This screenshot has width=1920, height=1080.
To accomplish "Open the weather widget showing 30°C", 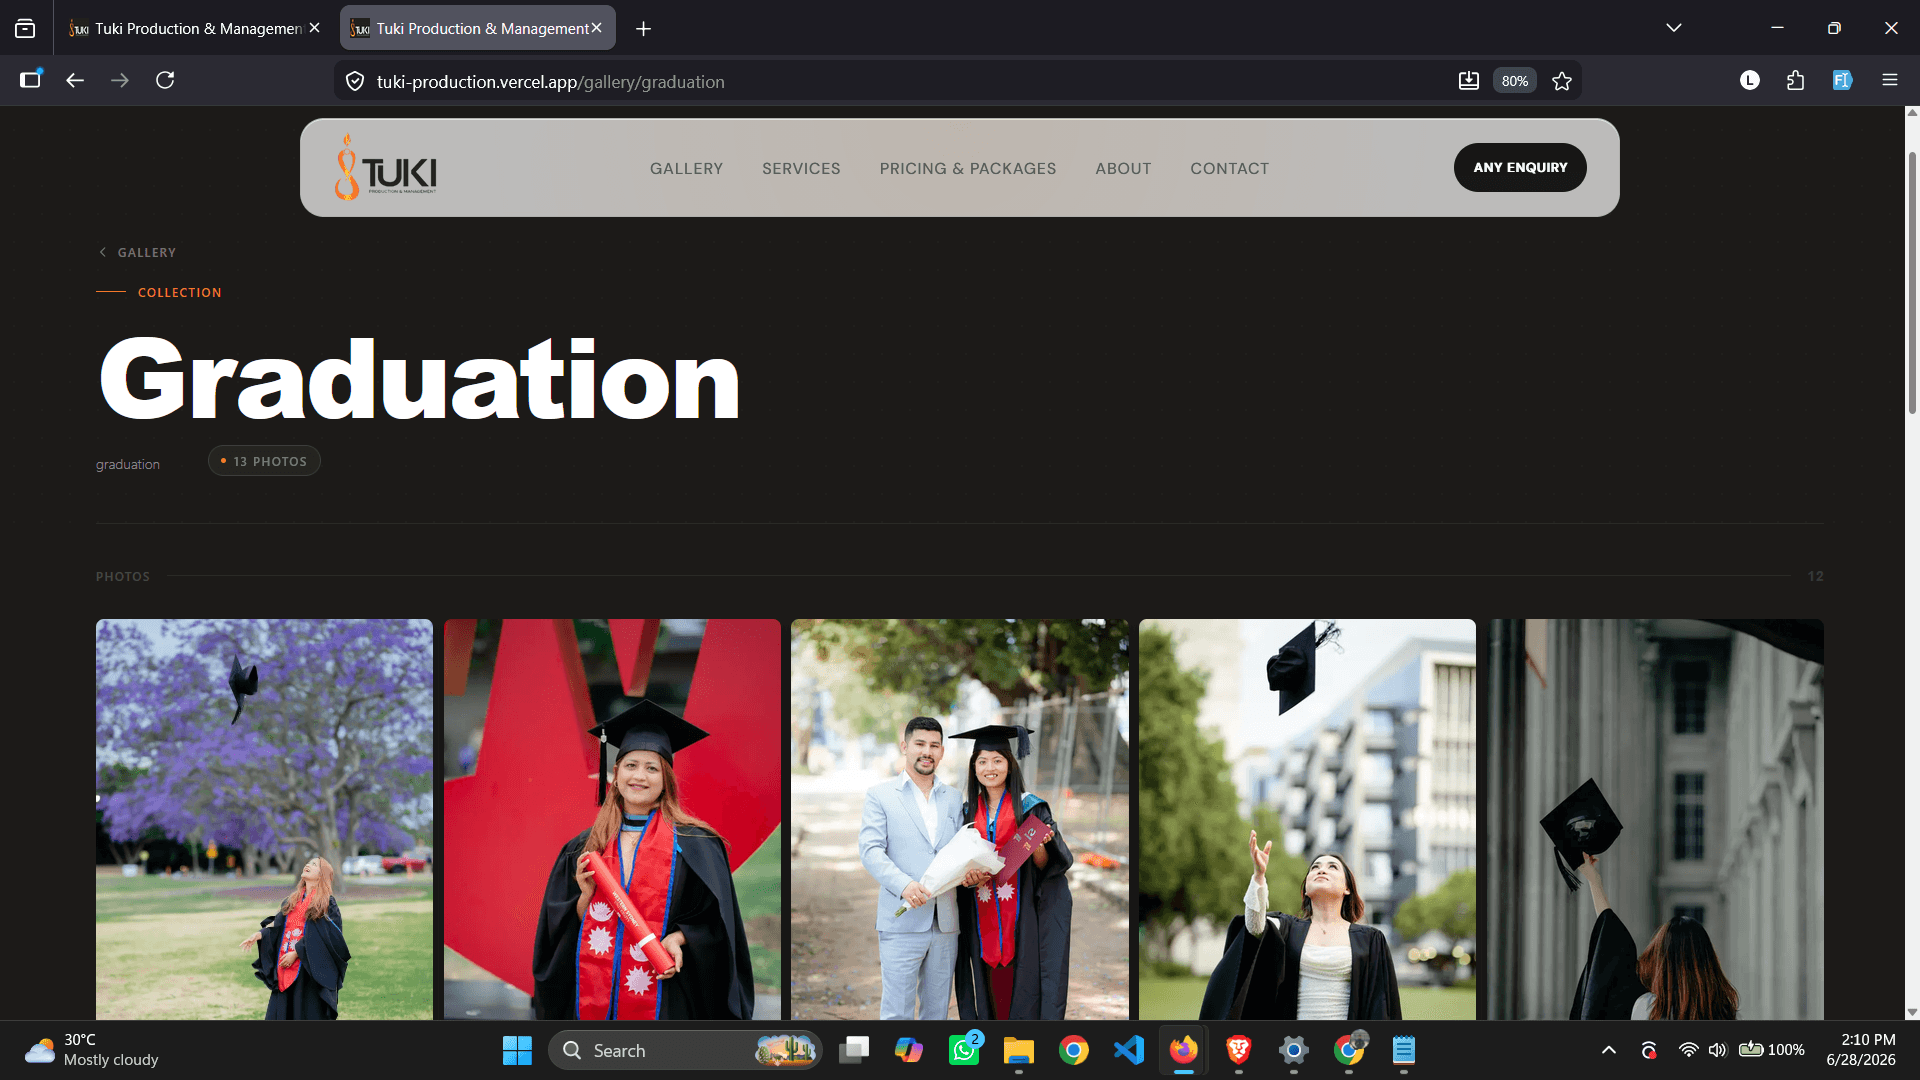I will 92,1050.
